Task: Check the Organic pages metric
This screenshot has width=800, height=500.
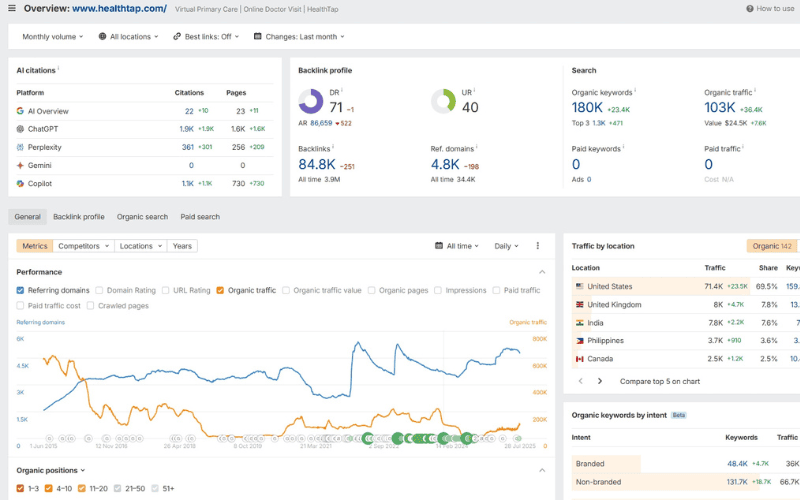Action: 373,291
